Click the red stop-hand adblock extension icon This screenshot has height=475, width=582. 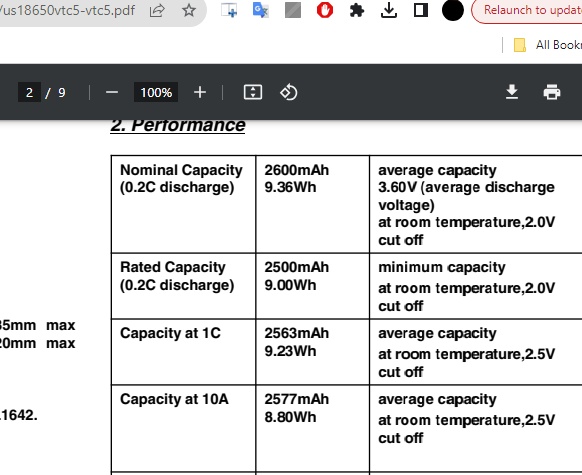point(325,10)
